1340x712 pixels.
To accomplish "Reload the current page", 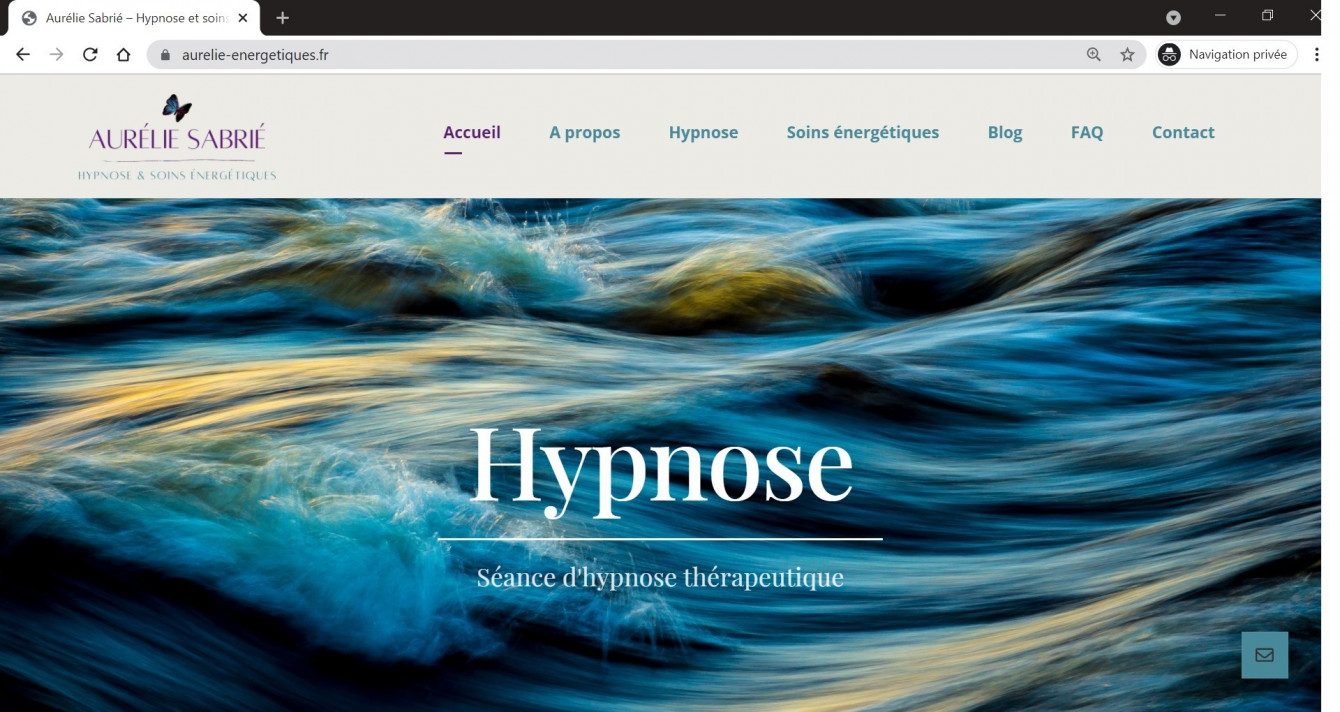I will point(89,54).
